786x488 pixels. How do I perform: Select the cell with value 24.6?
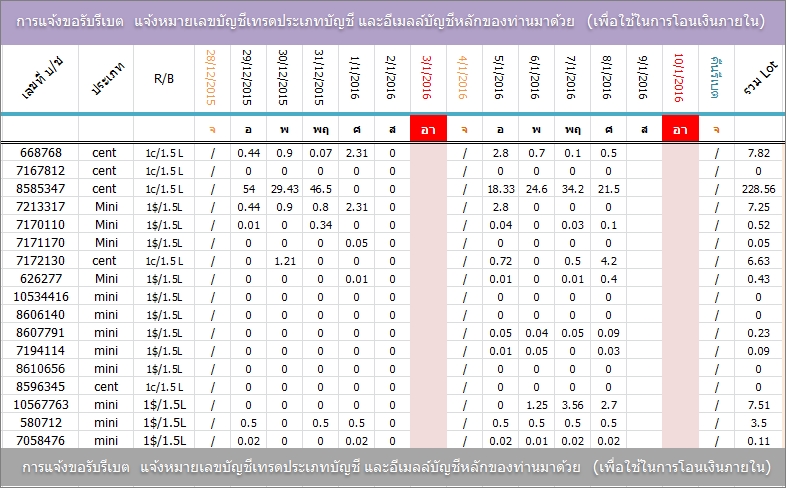(536, 189)
